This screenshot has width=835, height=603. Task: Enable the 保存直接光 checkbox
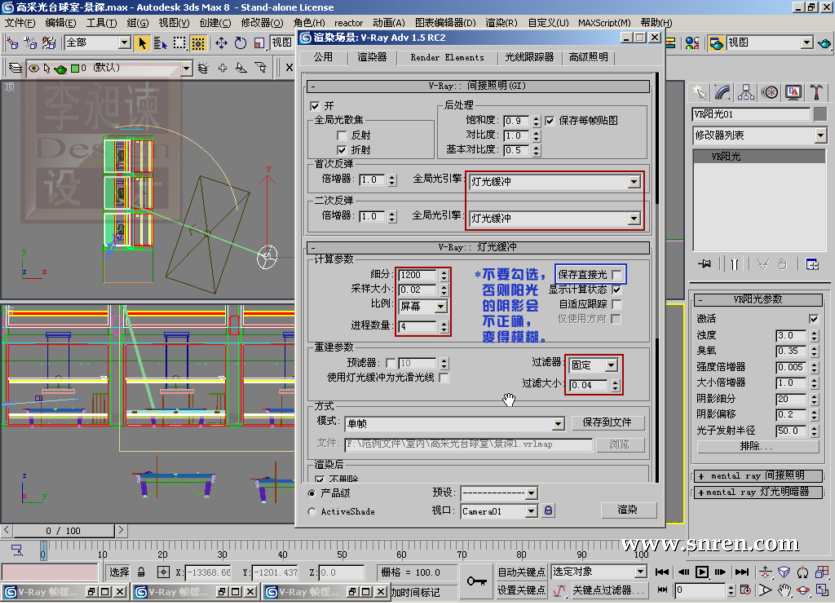coord(617,274)
